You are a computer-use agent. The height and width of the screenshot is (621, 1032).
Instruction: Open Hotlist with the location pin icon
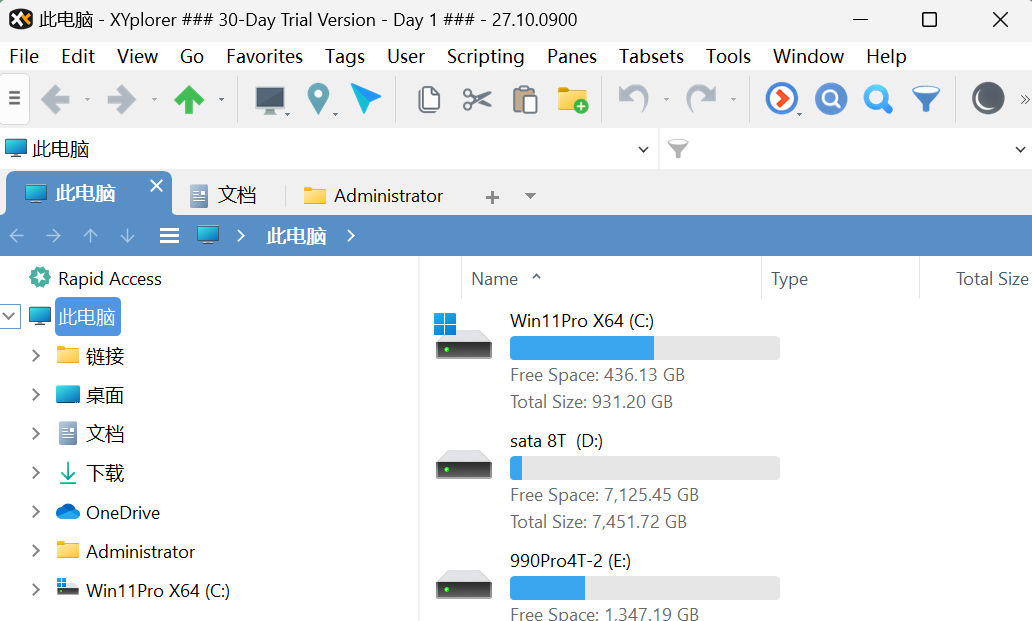coord(318,99)
